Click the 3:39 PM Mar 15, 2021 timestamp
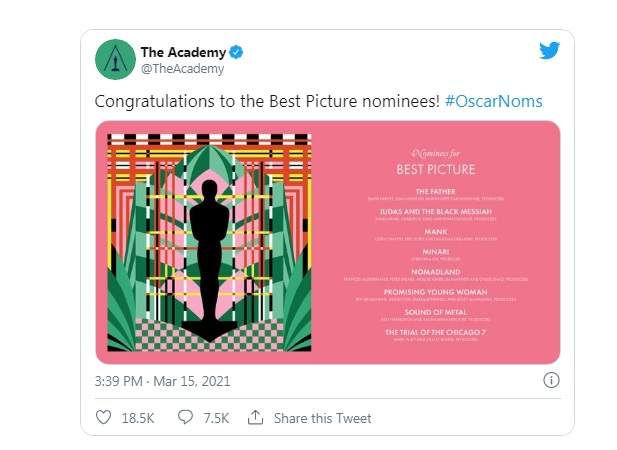 [x=160, y=381]
